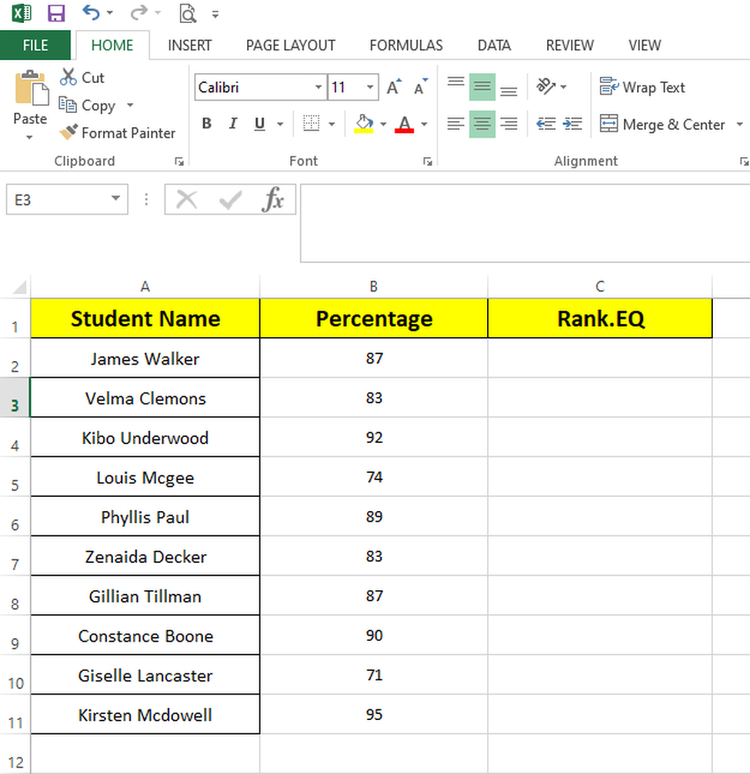Switch to the HOME tab
This screenshot has height=774, width=750.
click(x=112, y=45)
